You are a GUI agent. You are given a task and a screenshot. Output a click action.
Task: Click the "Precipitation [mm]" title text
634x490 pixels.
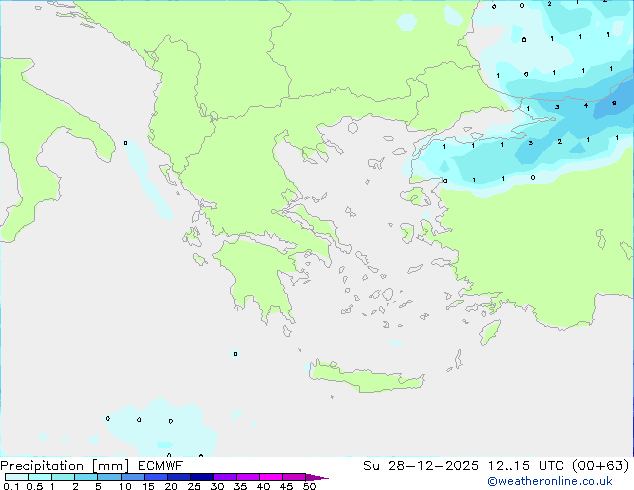point(64,466)
